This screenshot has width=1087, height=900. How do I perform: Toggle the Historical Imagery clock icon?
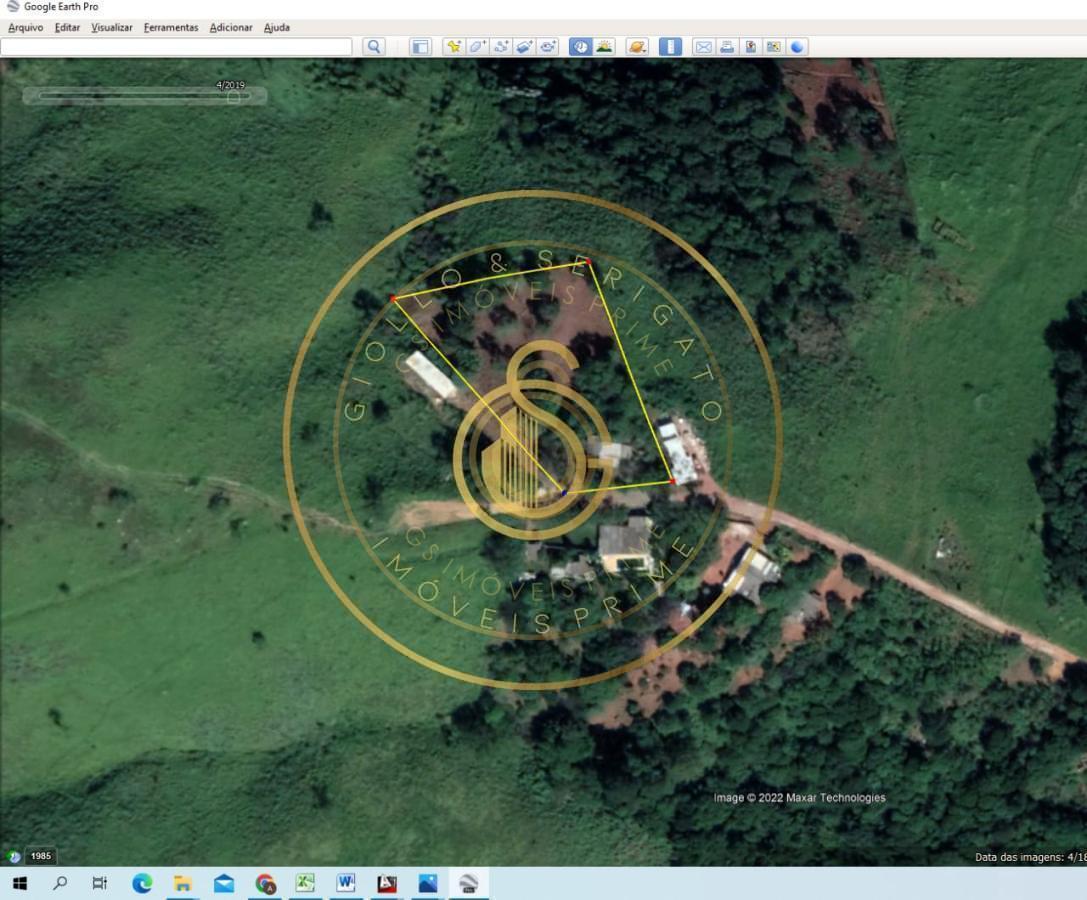point(580,46)
